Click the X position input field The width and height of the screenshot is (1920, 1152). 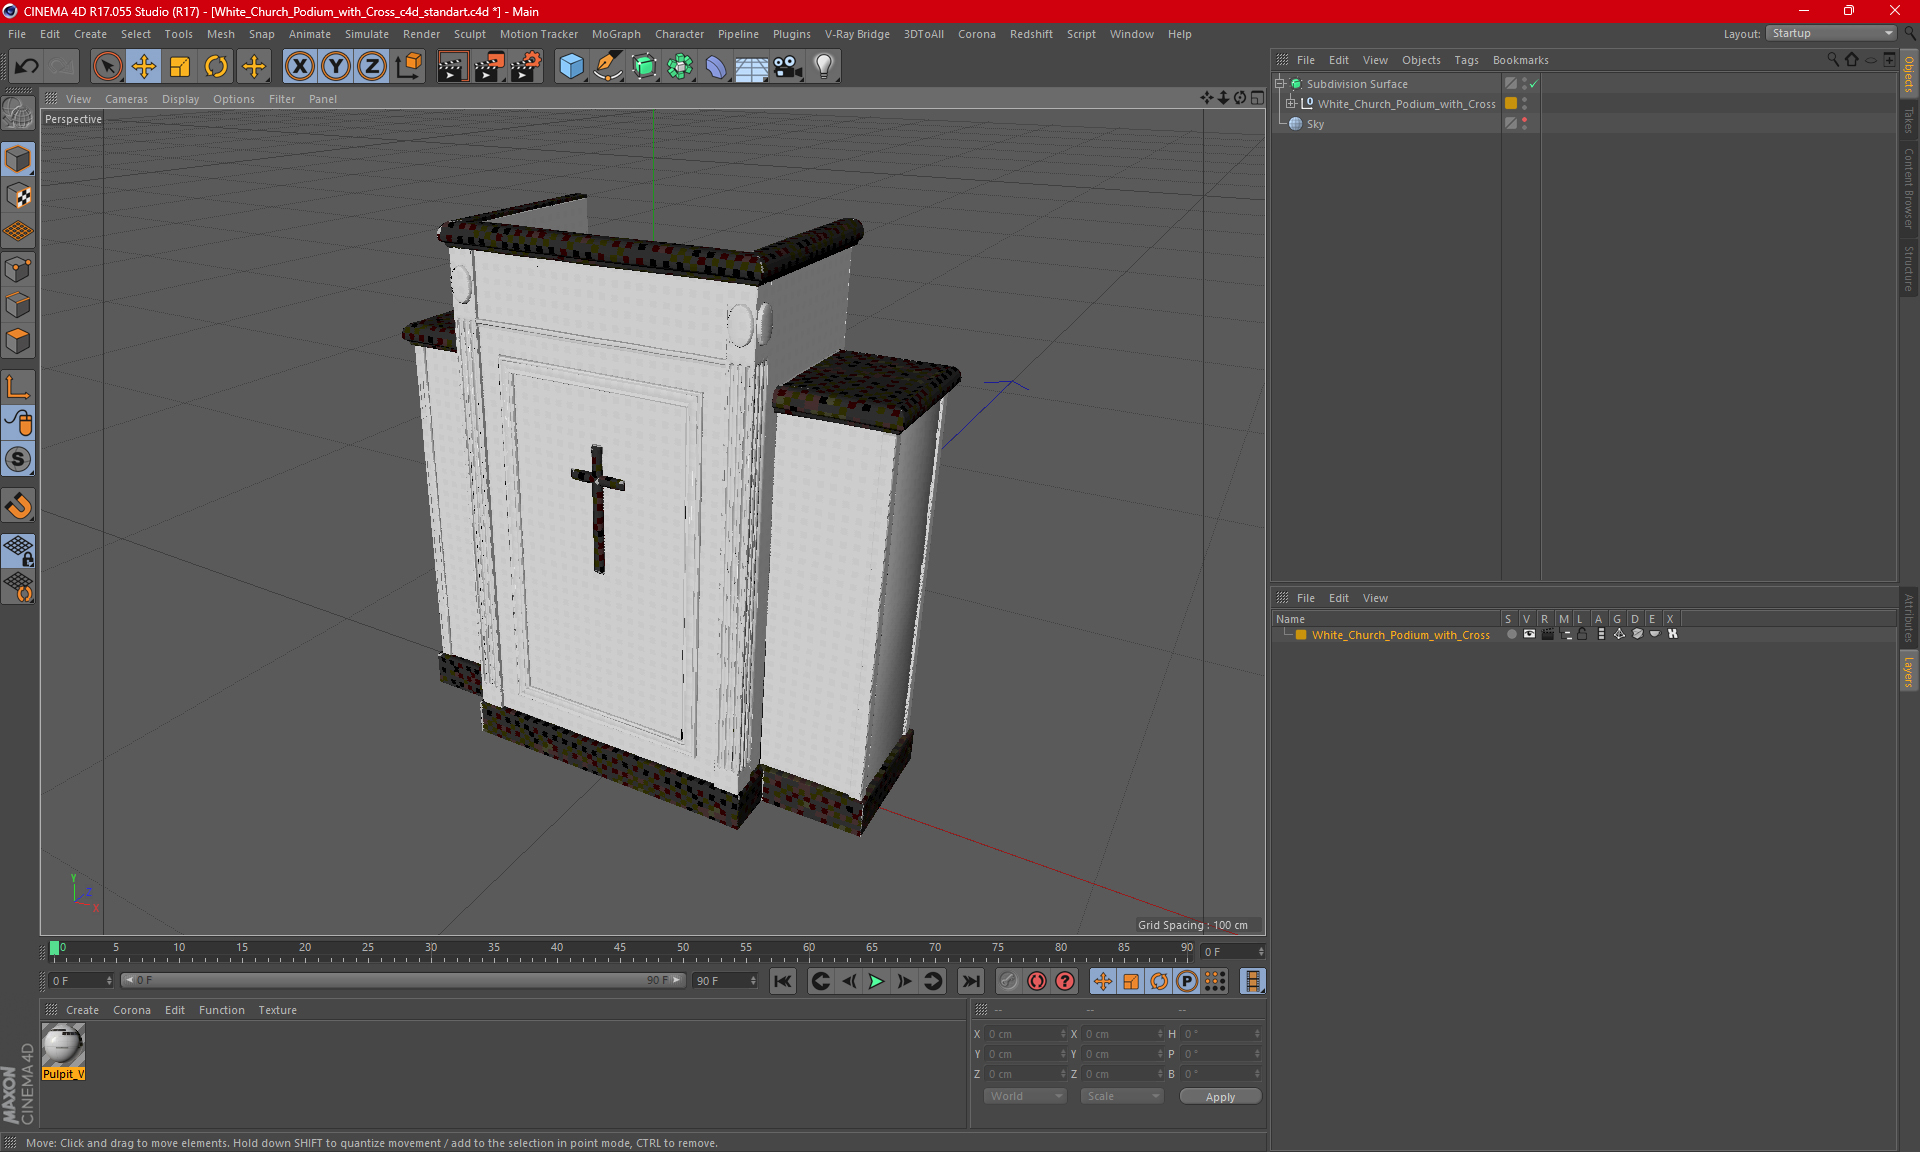coord(1027,1034)
